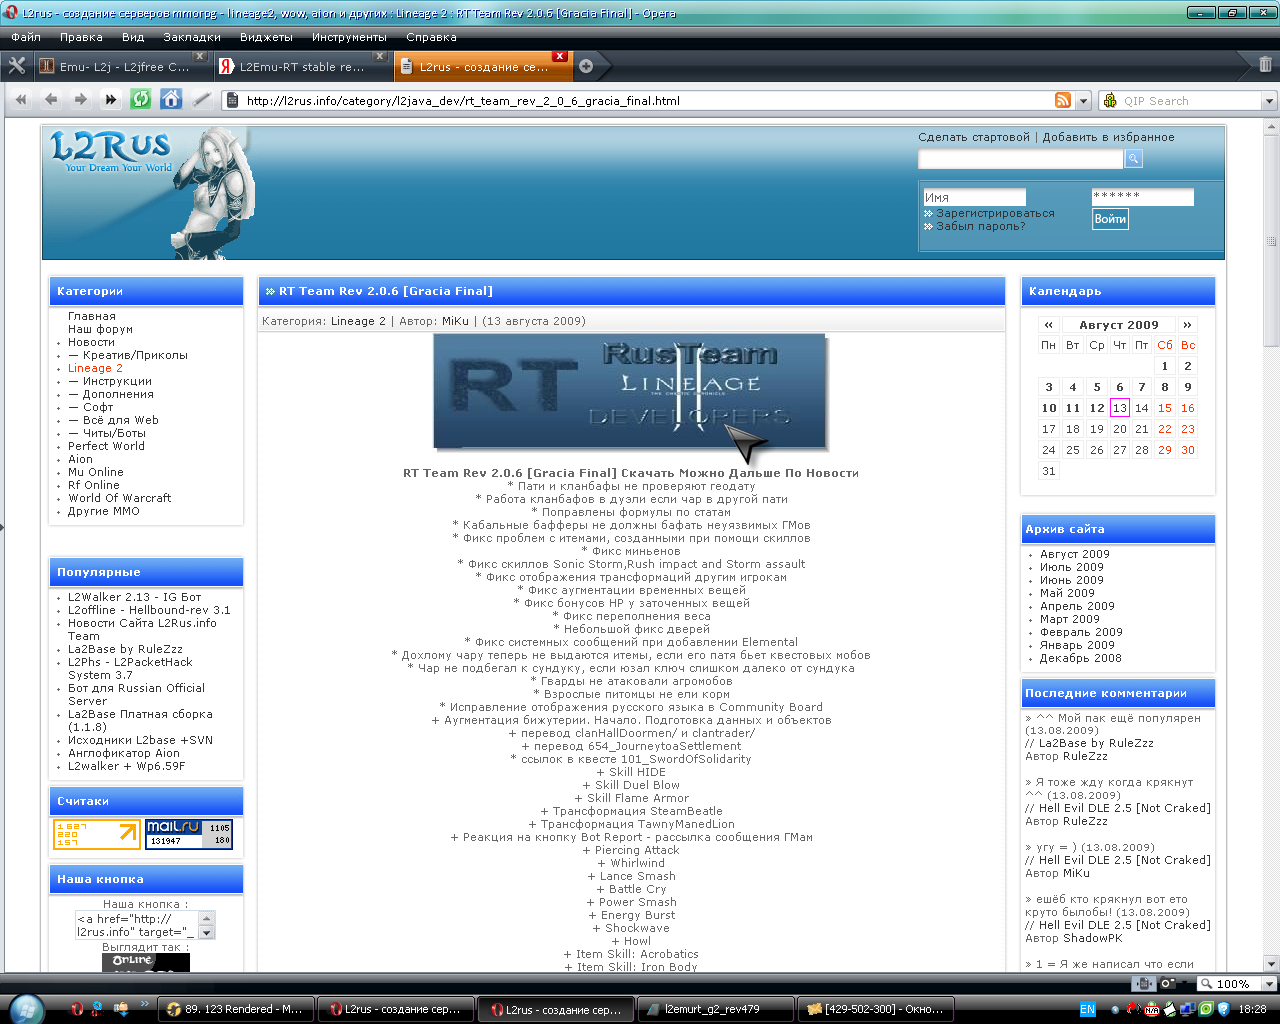1280x1024 pixels.
Task: Click the rewind navigation button
Action: click(21, 100)
